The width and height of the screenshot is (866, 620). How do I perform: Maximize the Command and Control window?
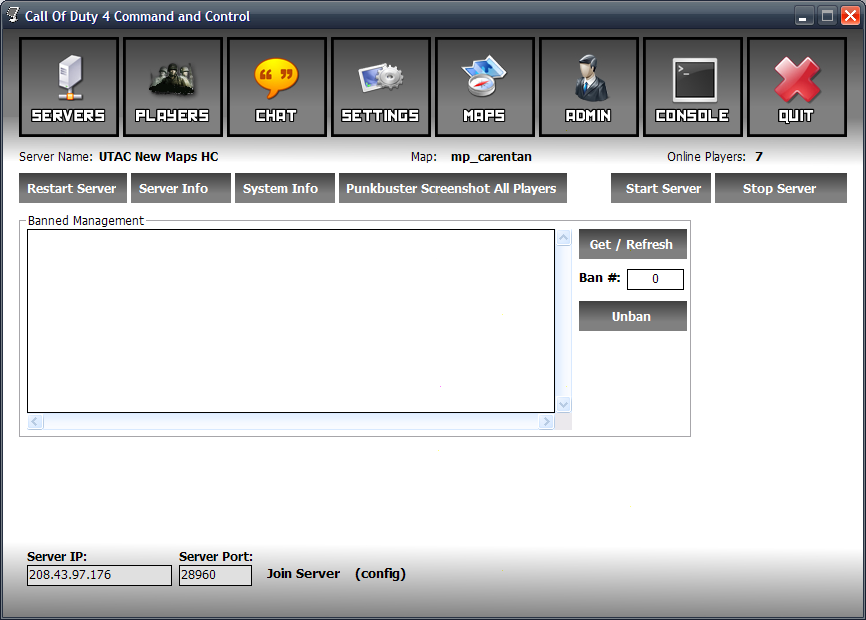click(x=827, y=16)
